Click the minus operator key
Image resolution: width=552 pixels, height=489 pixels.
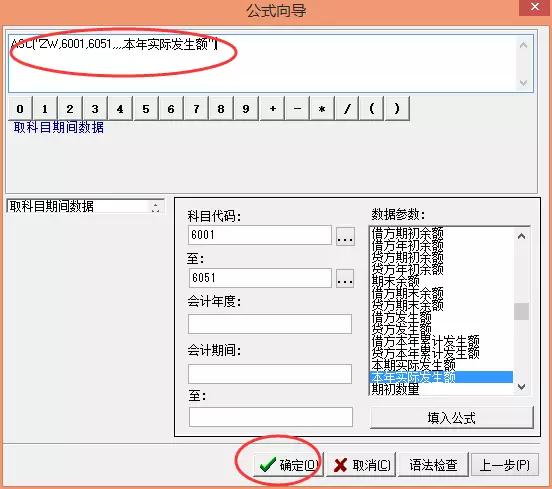(297, 109)
